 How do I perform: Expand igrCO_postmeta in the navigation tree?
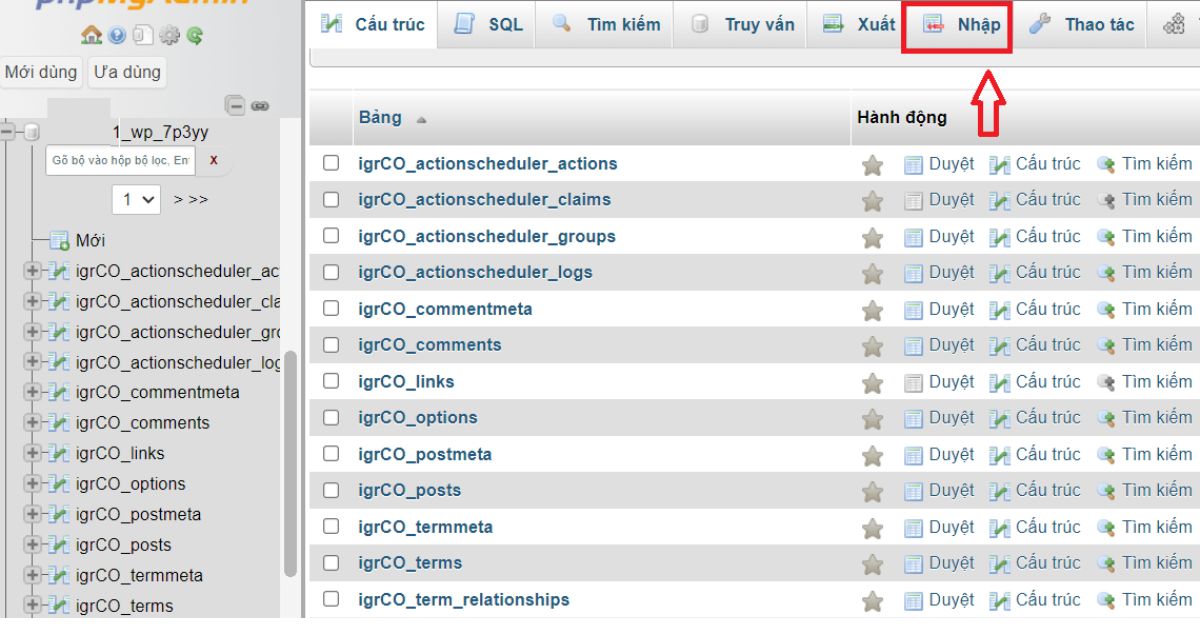(32, 515)
